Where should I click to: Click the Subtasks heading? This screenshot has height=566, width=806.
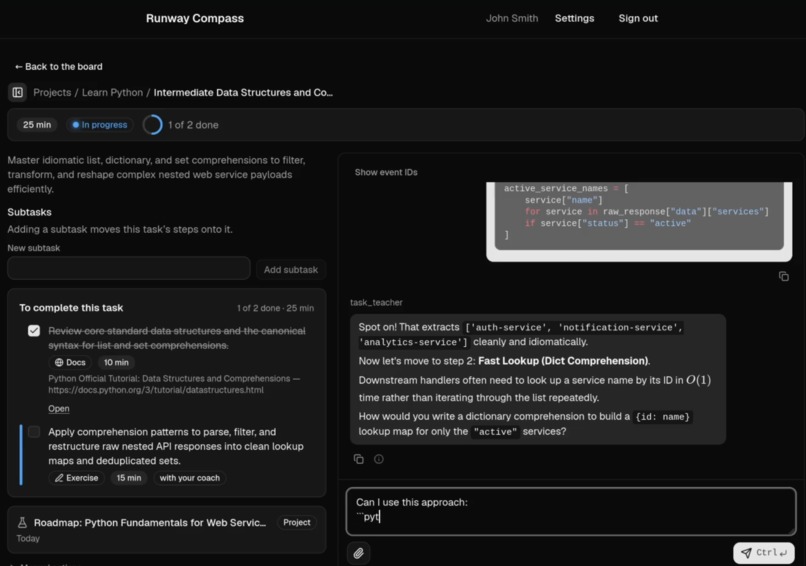point(29,212)
